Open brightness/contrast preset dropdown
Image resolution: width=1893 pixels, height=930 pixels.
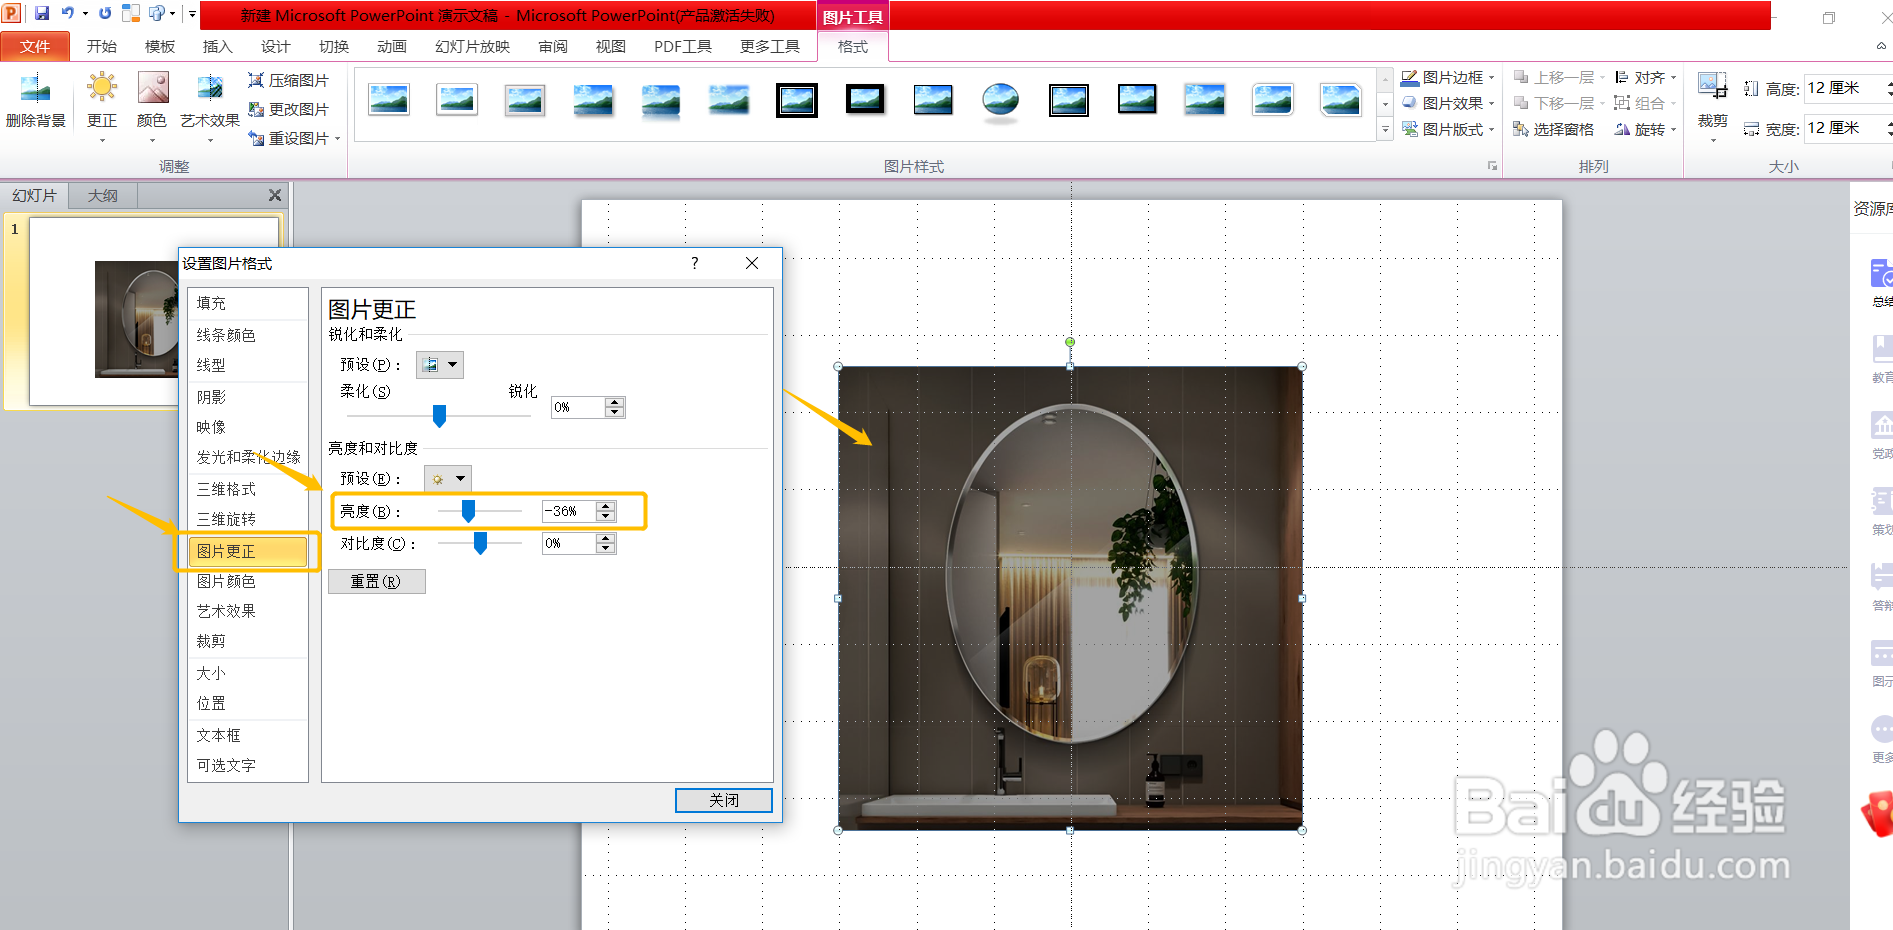[447, 479]
